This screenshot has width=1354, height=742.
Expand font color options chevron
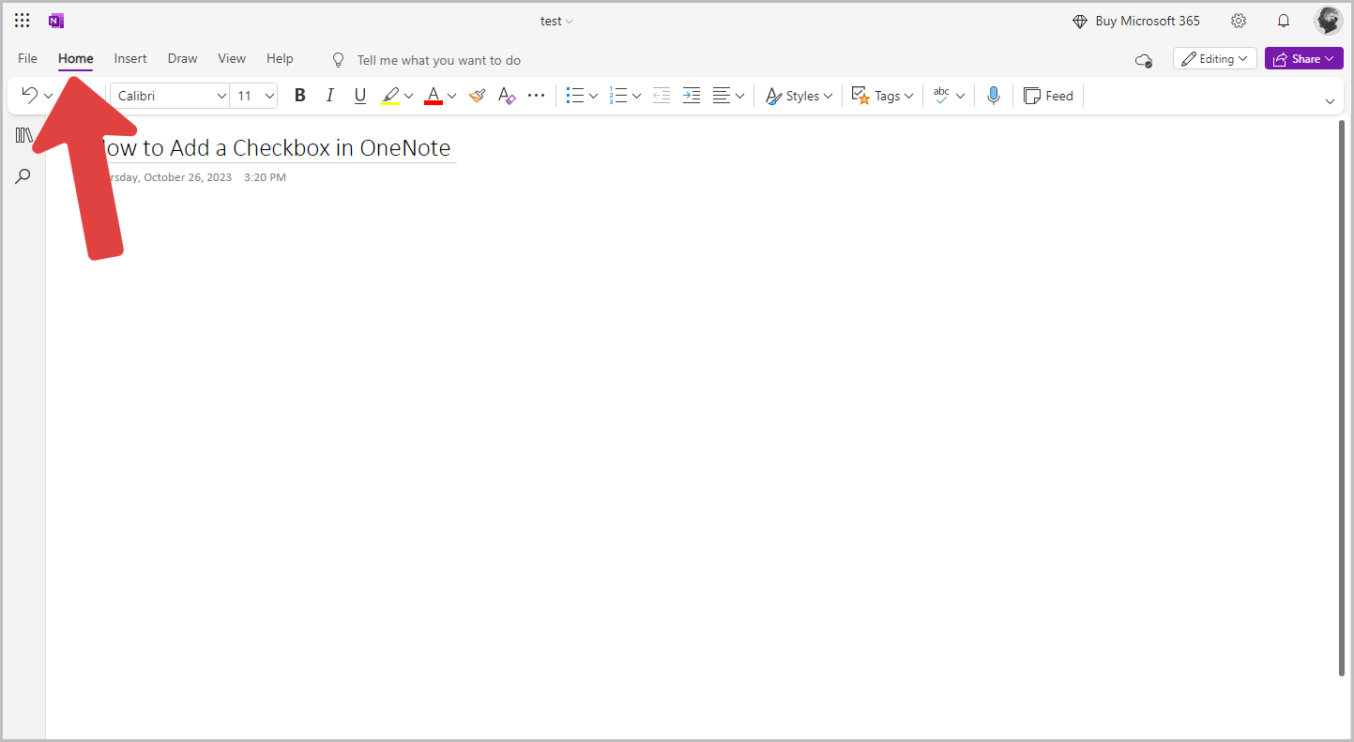point(452,96)
